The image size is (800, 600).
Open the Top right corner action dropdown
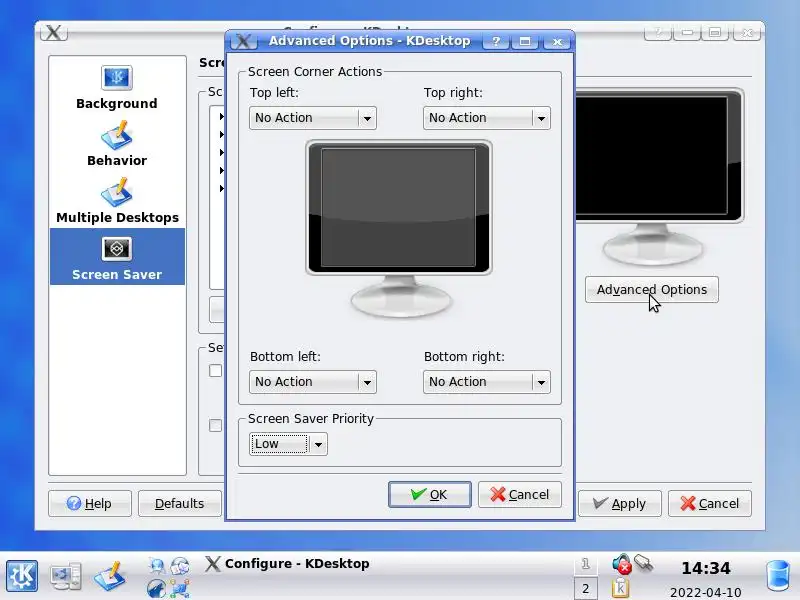487,118
